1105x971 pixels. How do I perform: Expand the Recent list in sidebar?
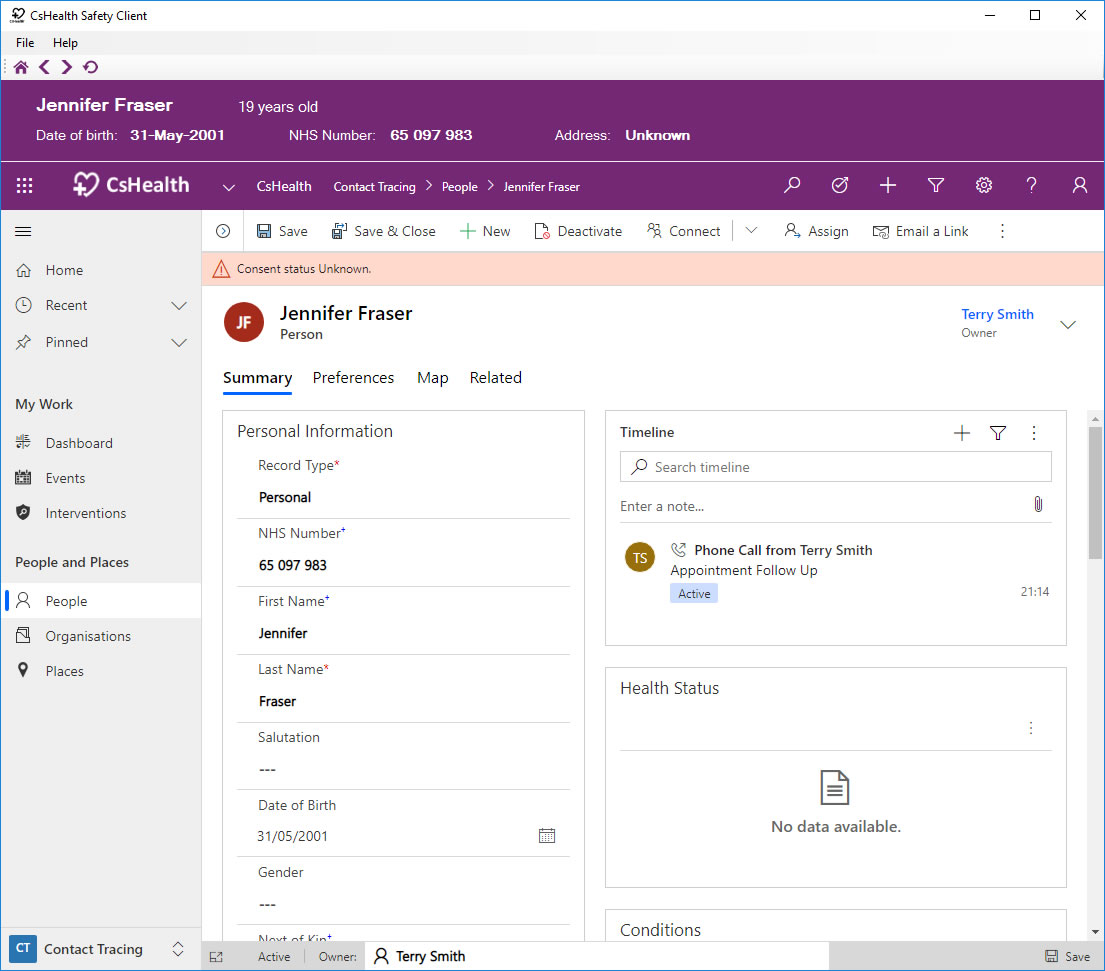pyautogui.click(x=179, y=306)
